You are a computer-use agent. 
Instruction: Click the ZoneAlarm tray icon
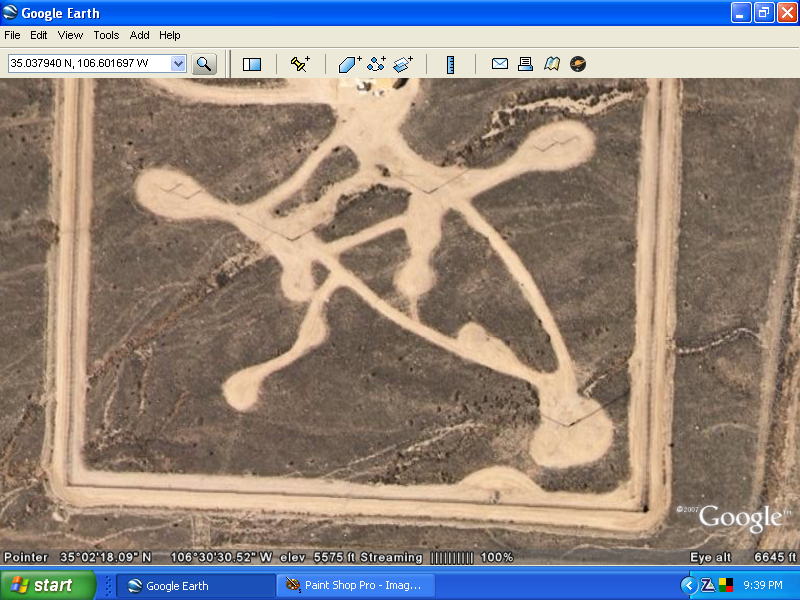click(708, 585)
